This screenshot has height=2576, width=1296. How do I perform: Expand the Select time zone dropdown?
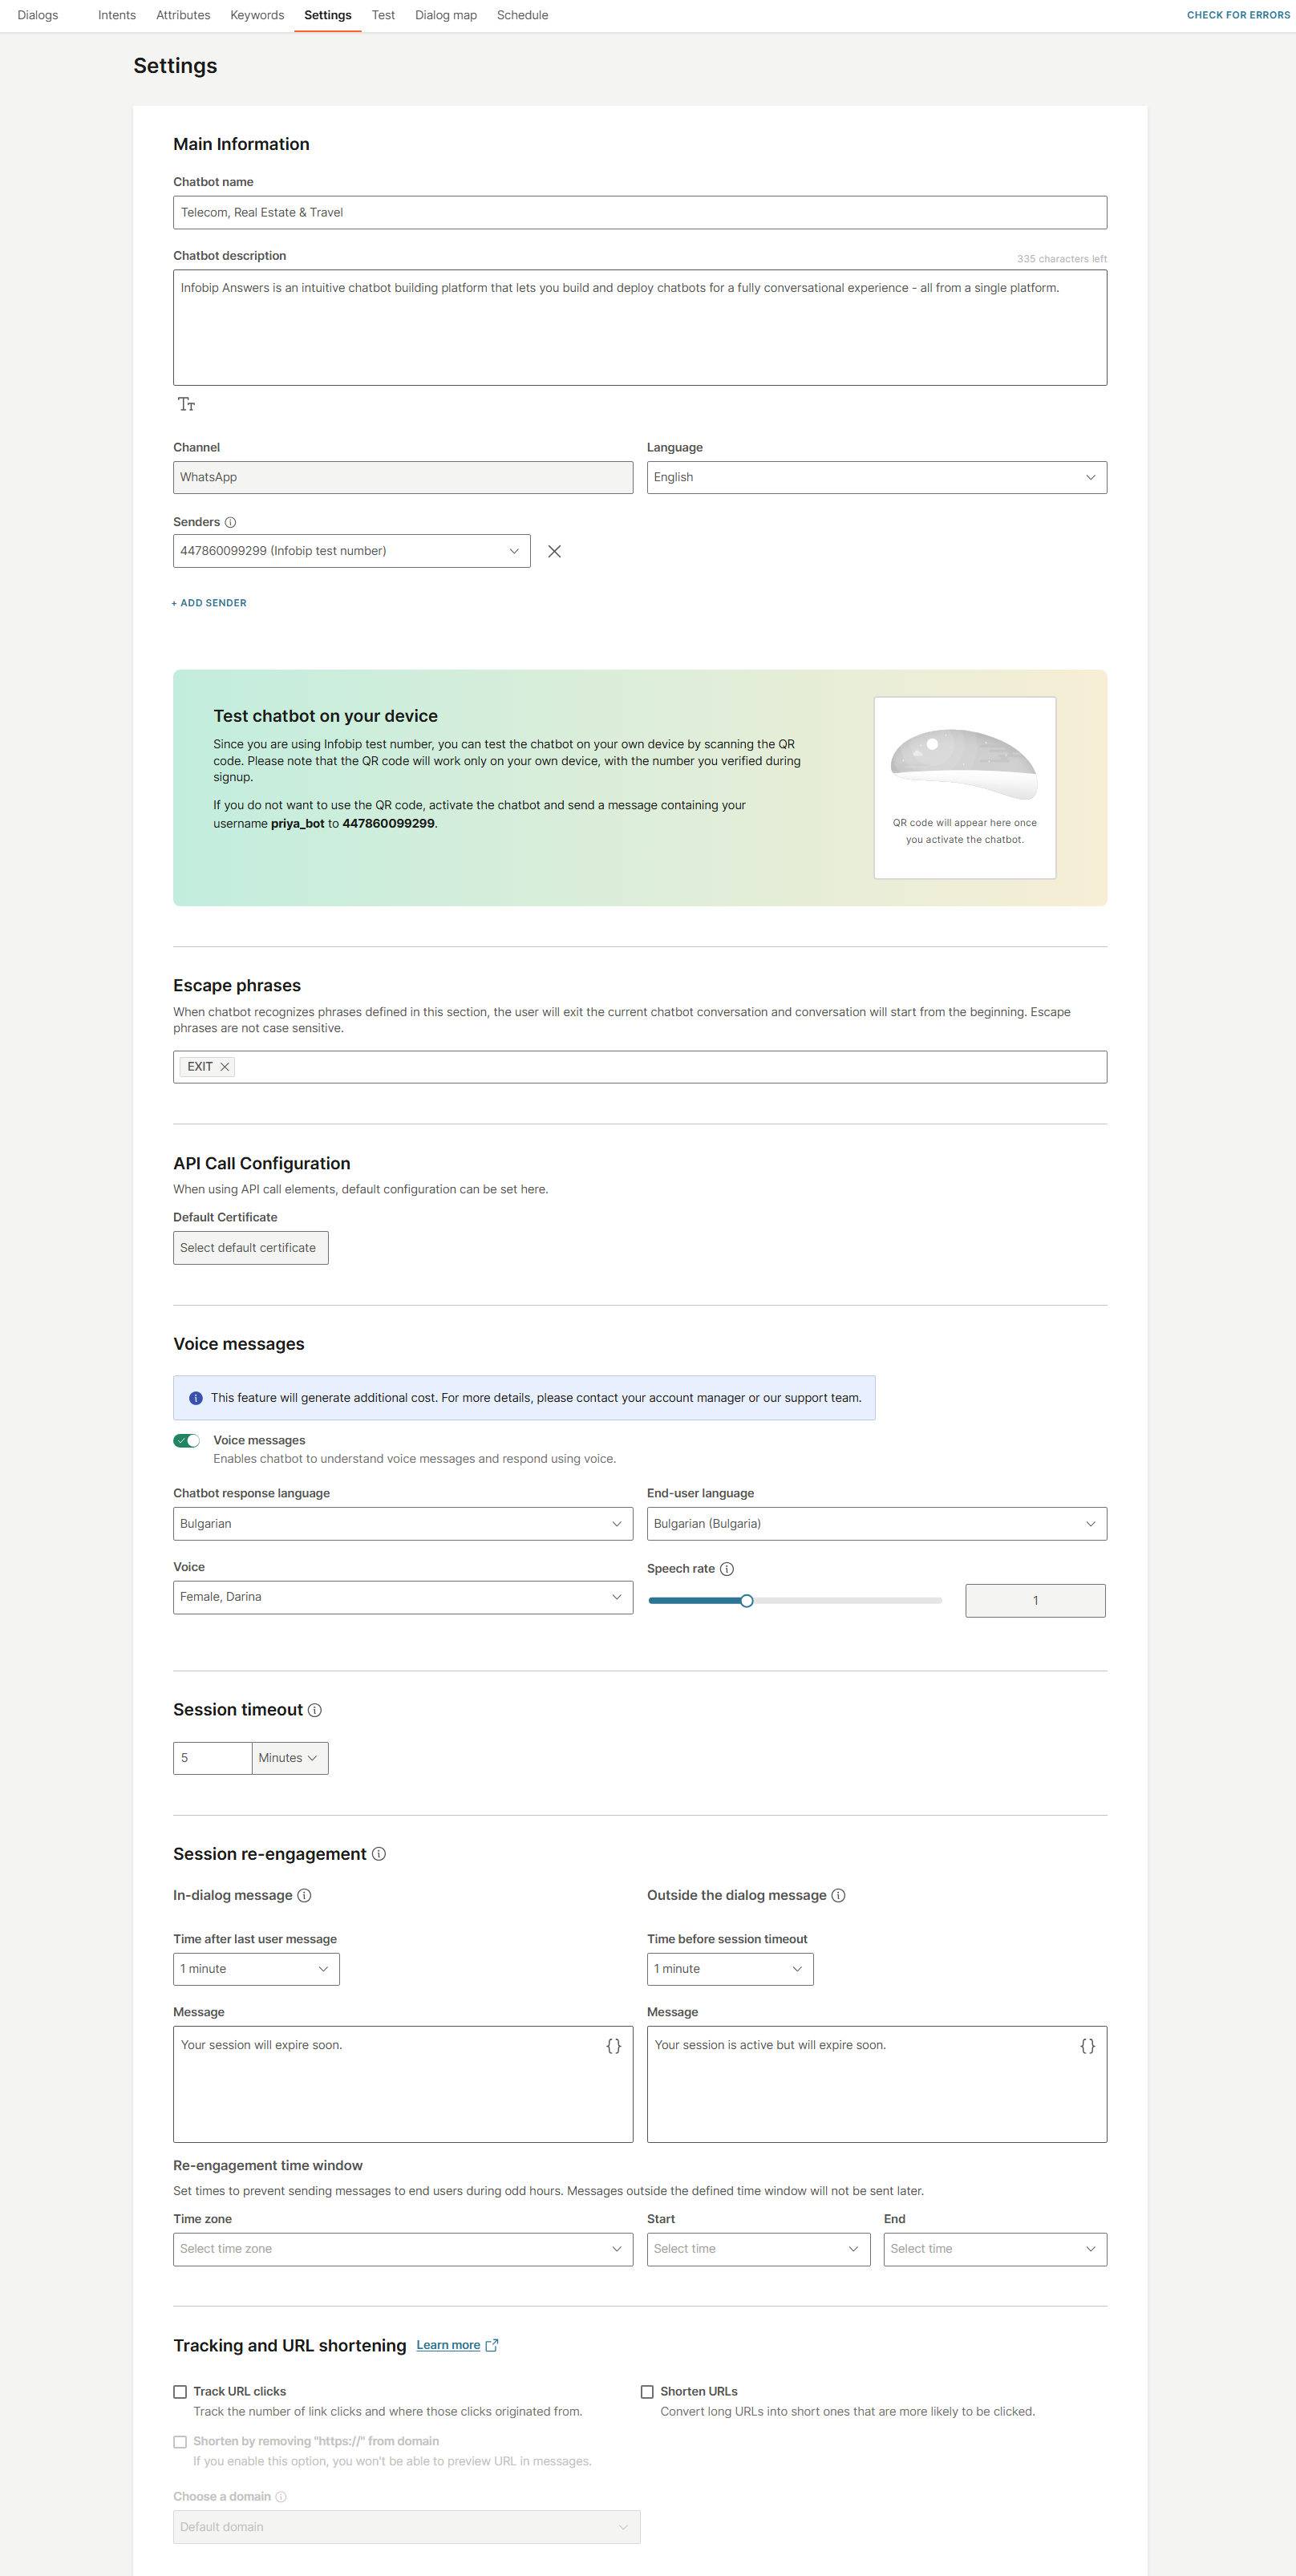tap(402, 2249)
